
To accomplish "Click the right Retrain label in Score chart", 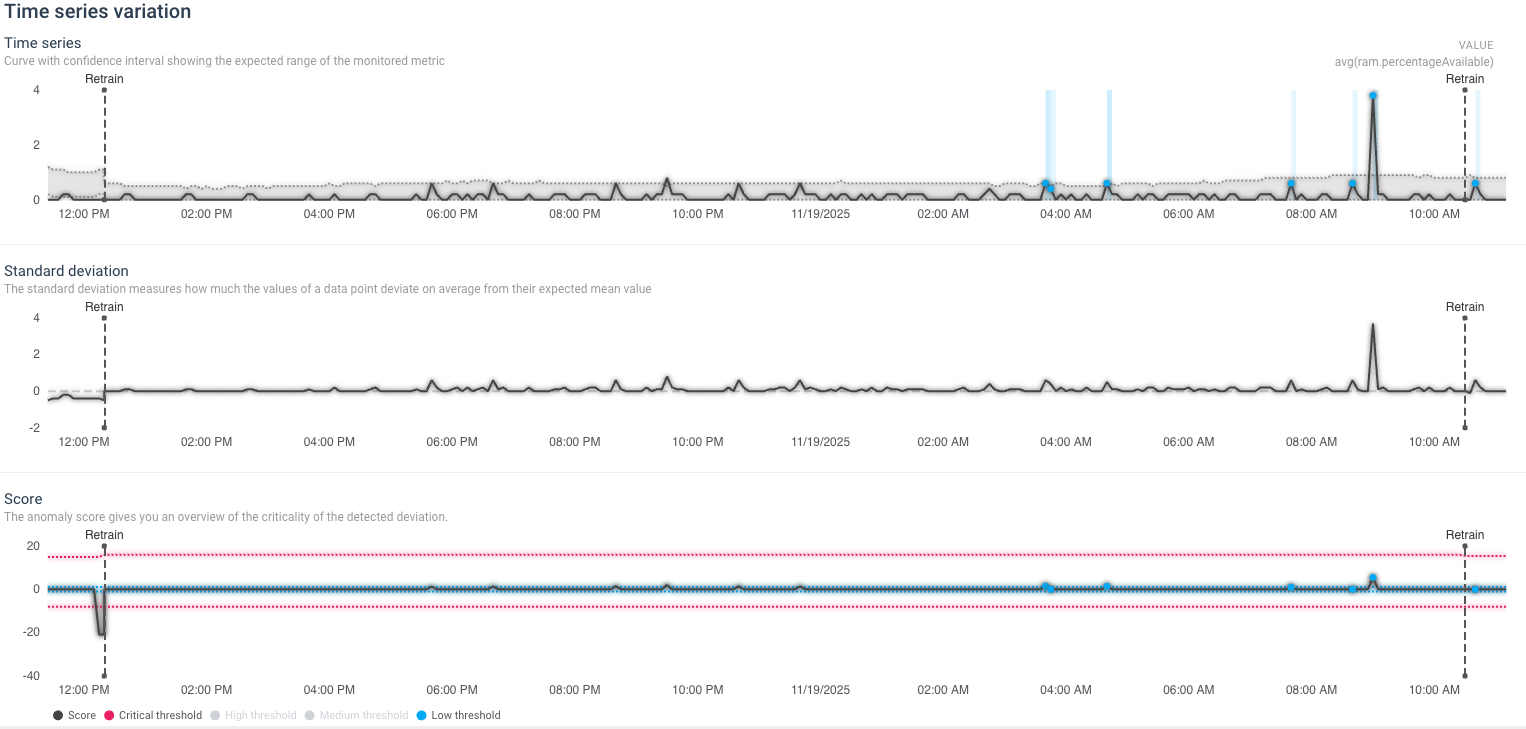I will (1465, 535).
